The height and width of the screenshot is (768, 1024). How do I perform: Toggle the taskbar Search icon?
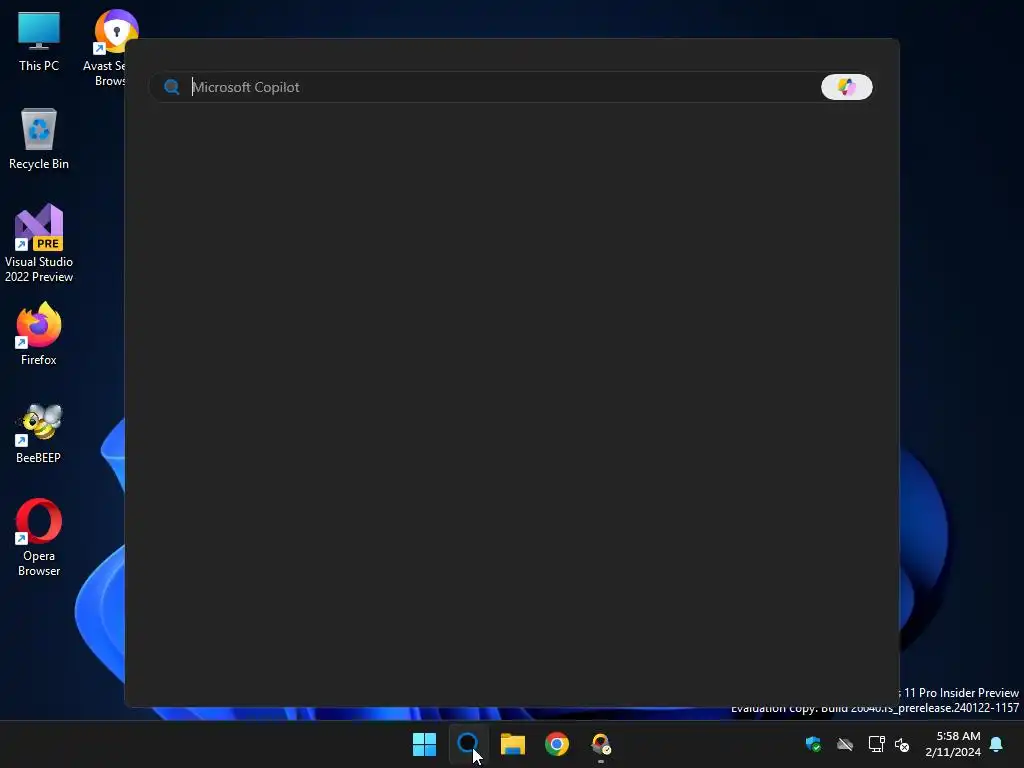pyautogui.click(x=468, y=744)
